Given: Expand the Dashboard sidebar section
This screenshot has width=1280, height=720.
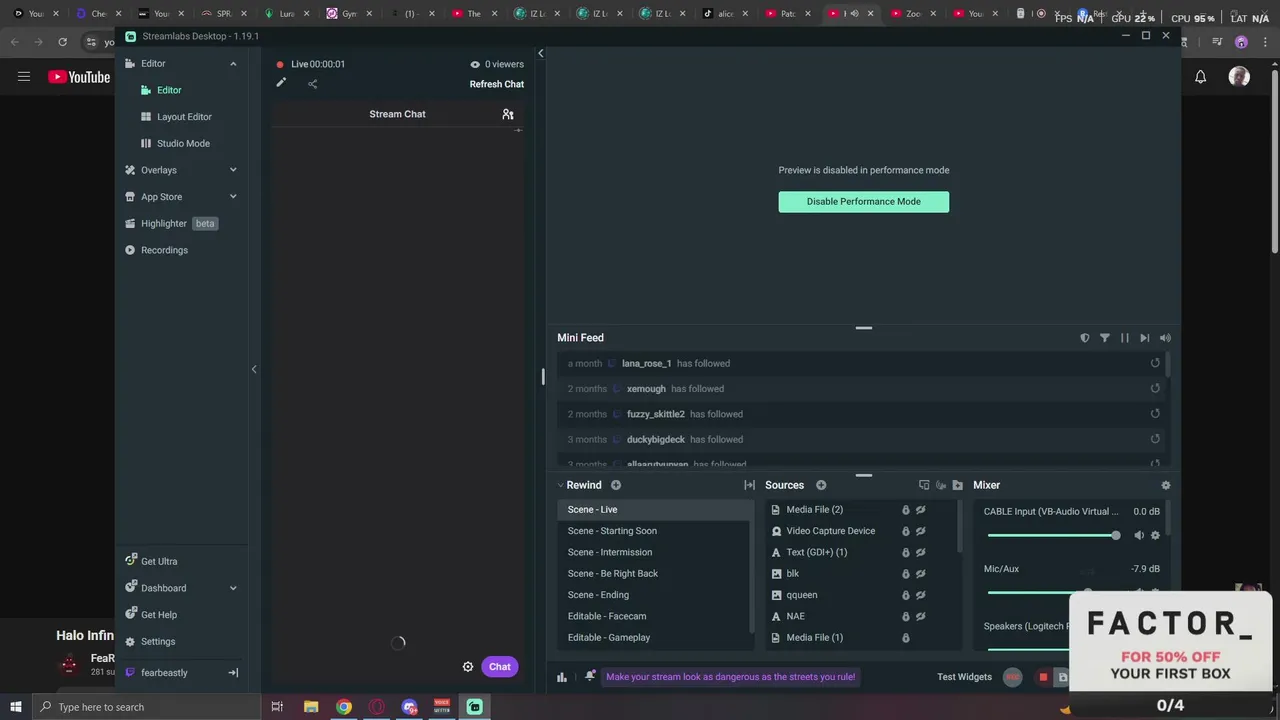Looking at the screenshot, I should [x=233, y=588].
